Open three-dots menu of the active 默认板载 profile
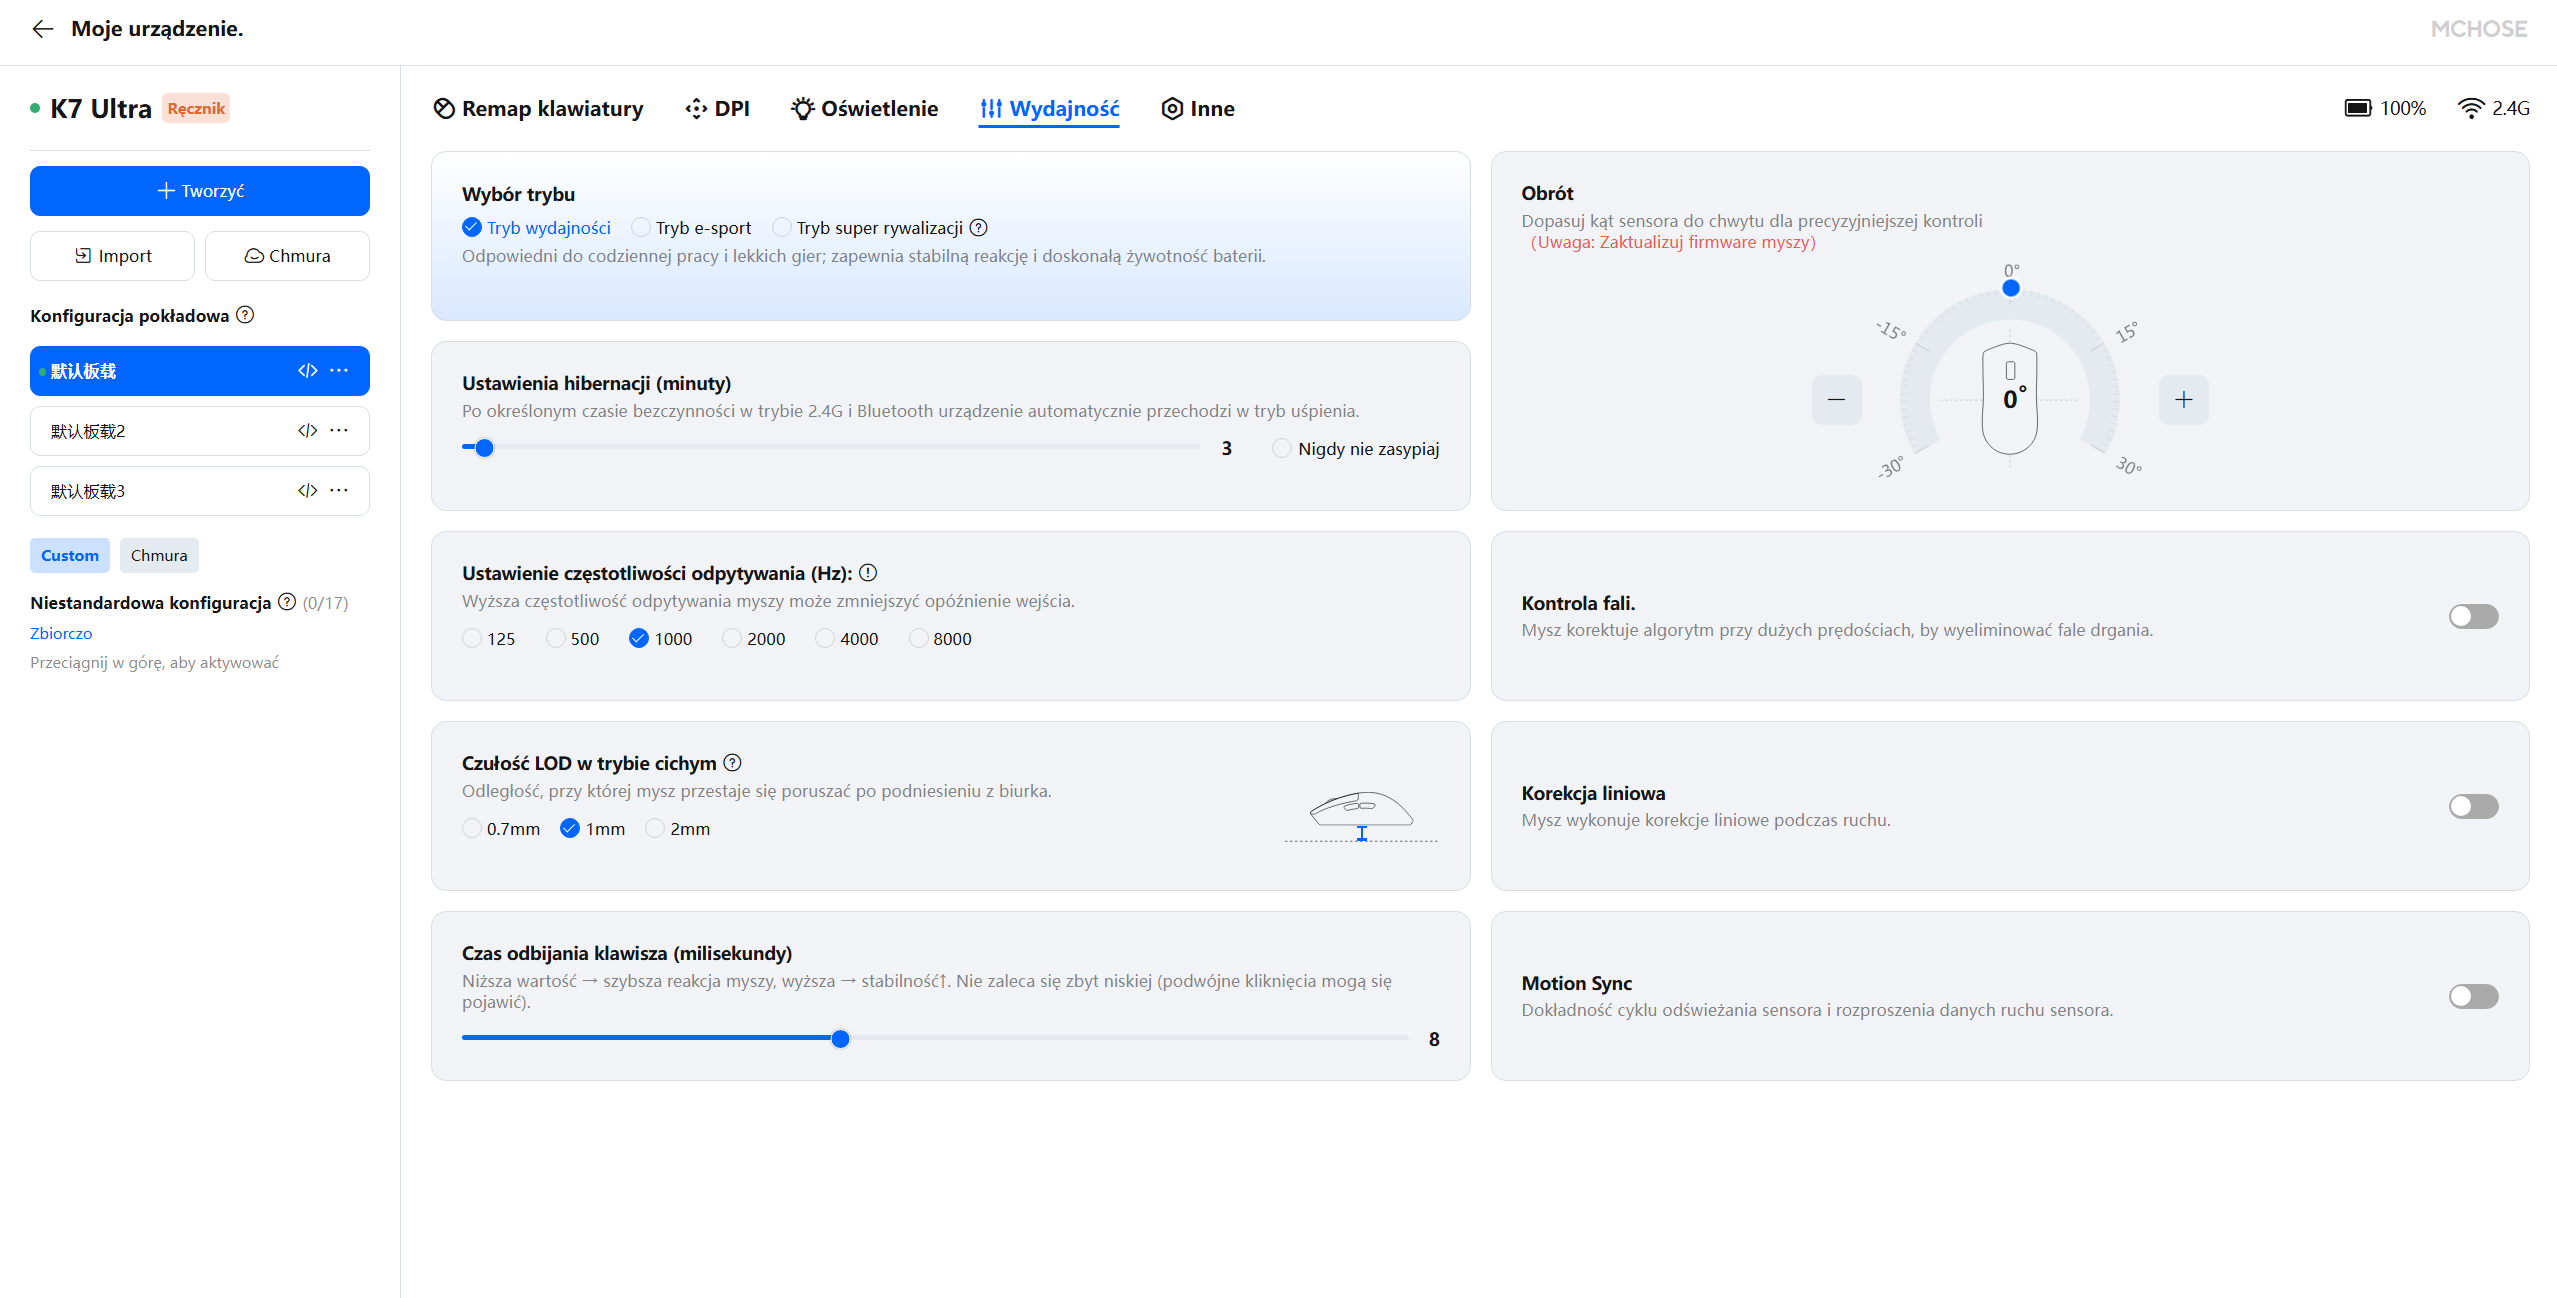The height and width of the screenshot is (1298, 2557). tap(339, 371)
